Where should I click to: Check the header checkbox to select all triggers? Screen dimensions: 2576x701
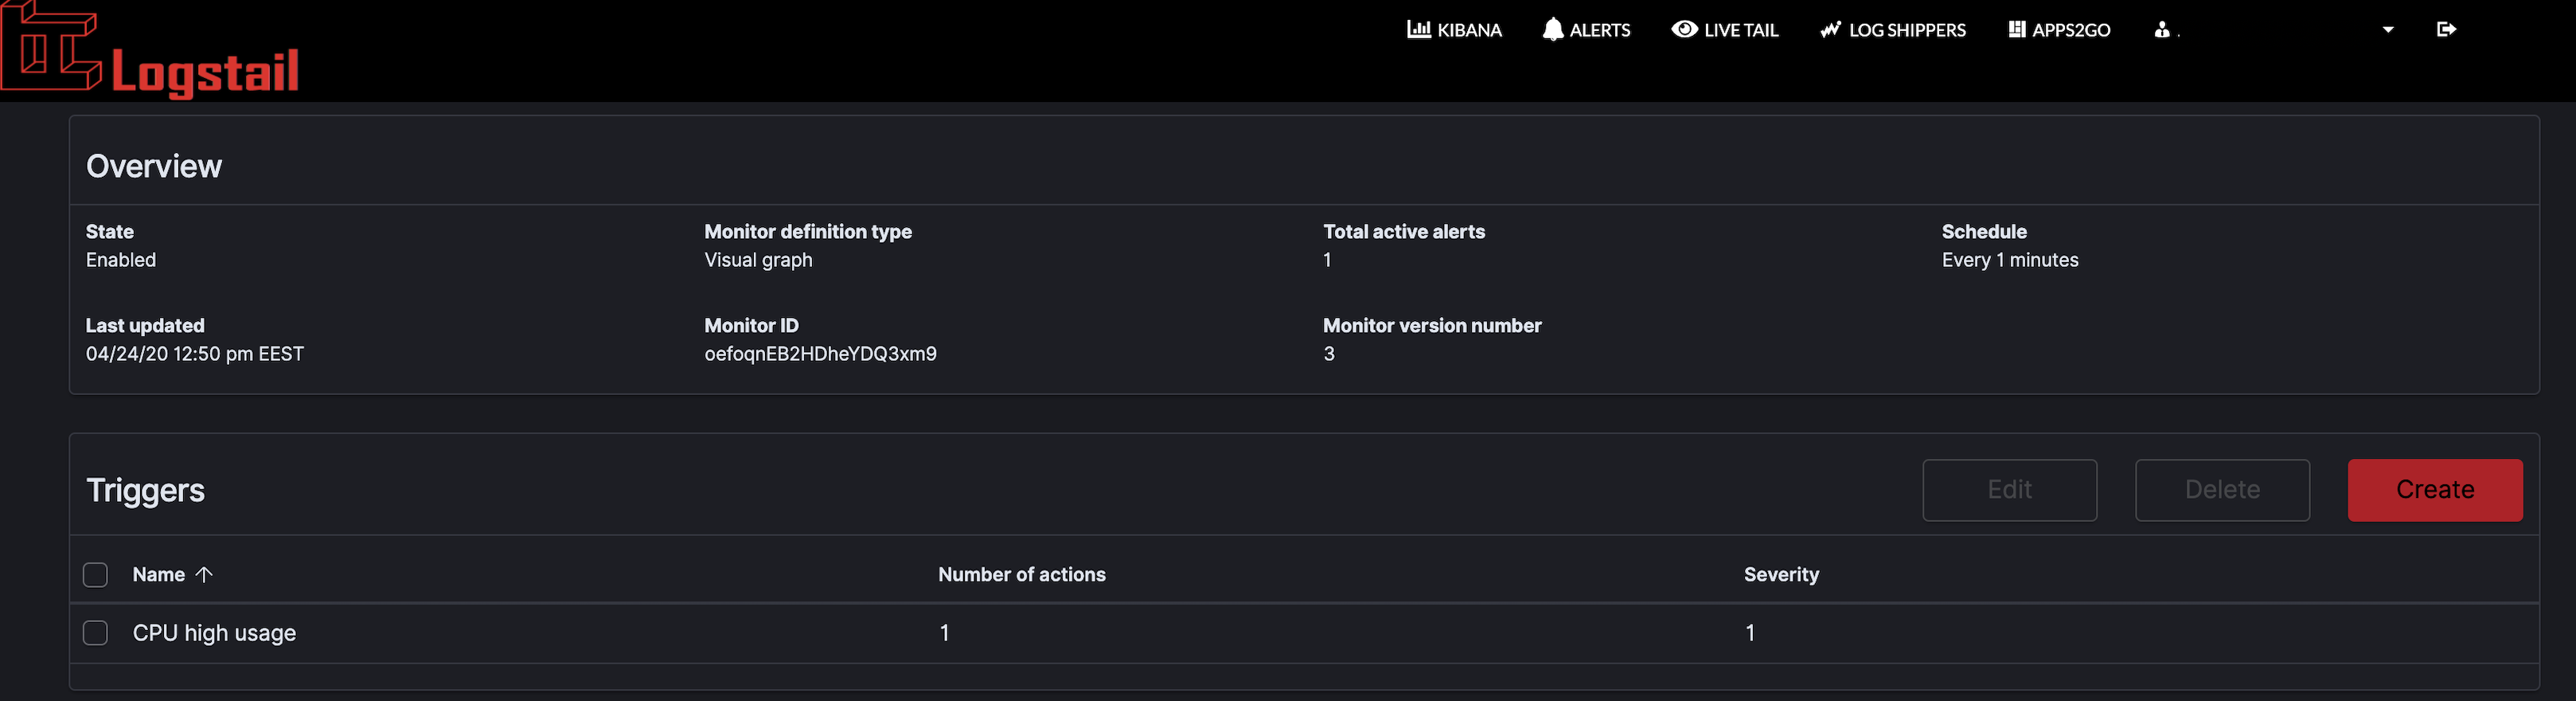pyautogui.click(x=95, y=575)
